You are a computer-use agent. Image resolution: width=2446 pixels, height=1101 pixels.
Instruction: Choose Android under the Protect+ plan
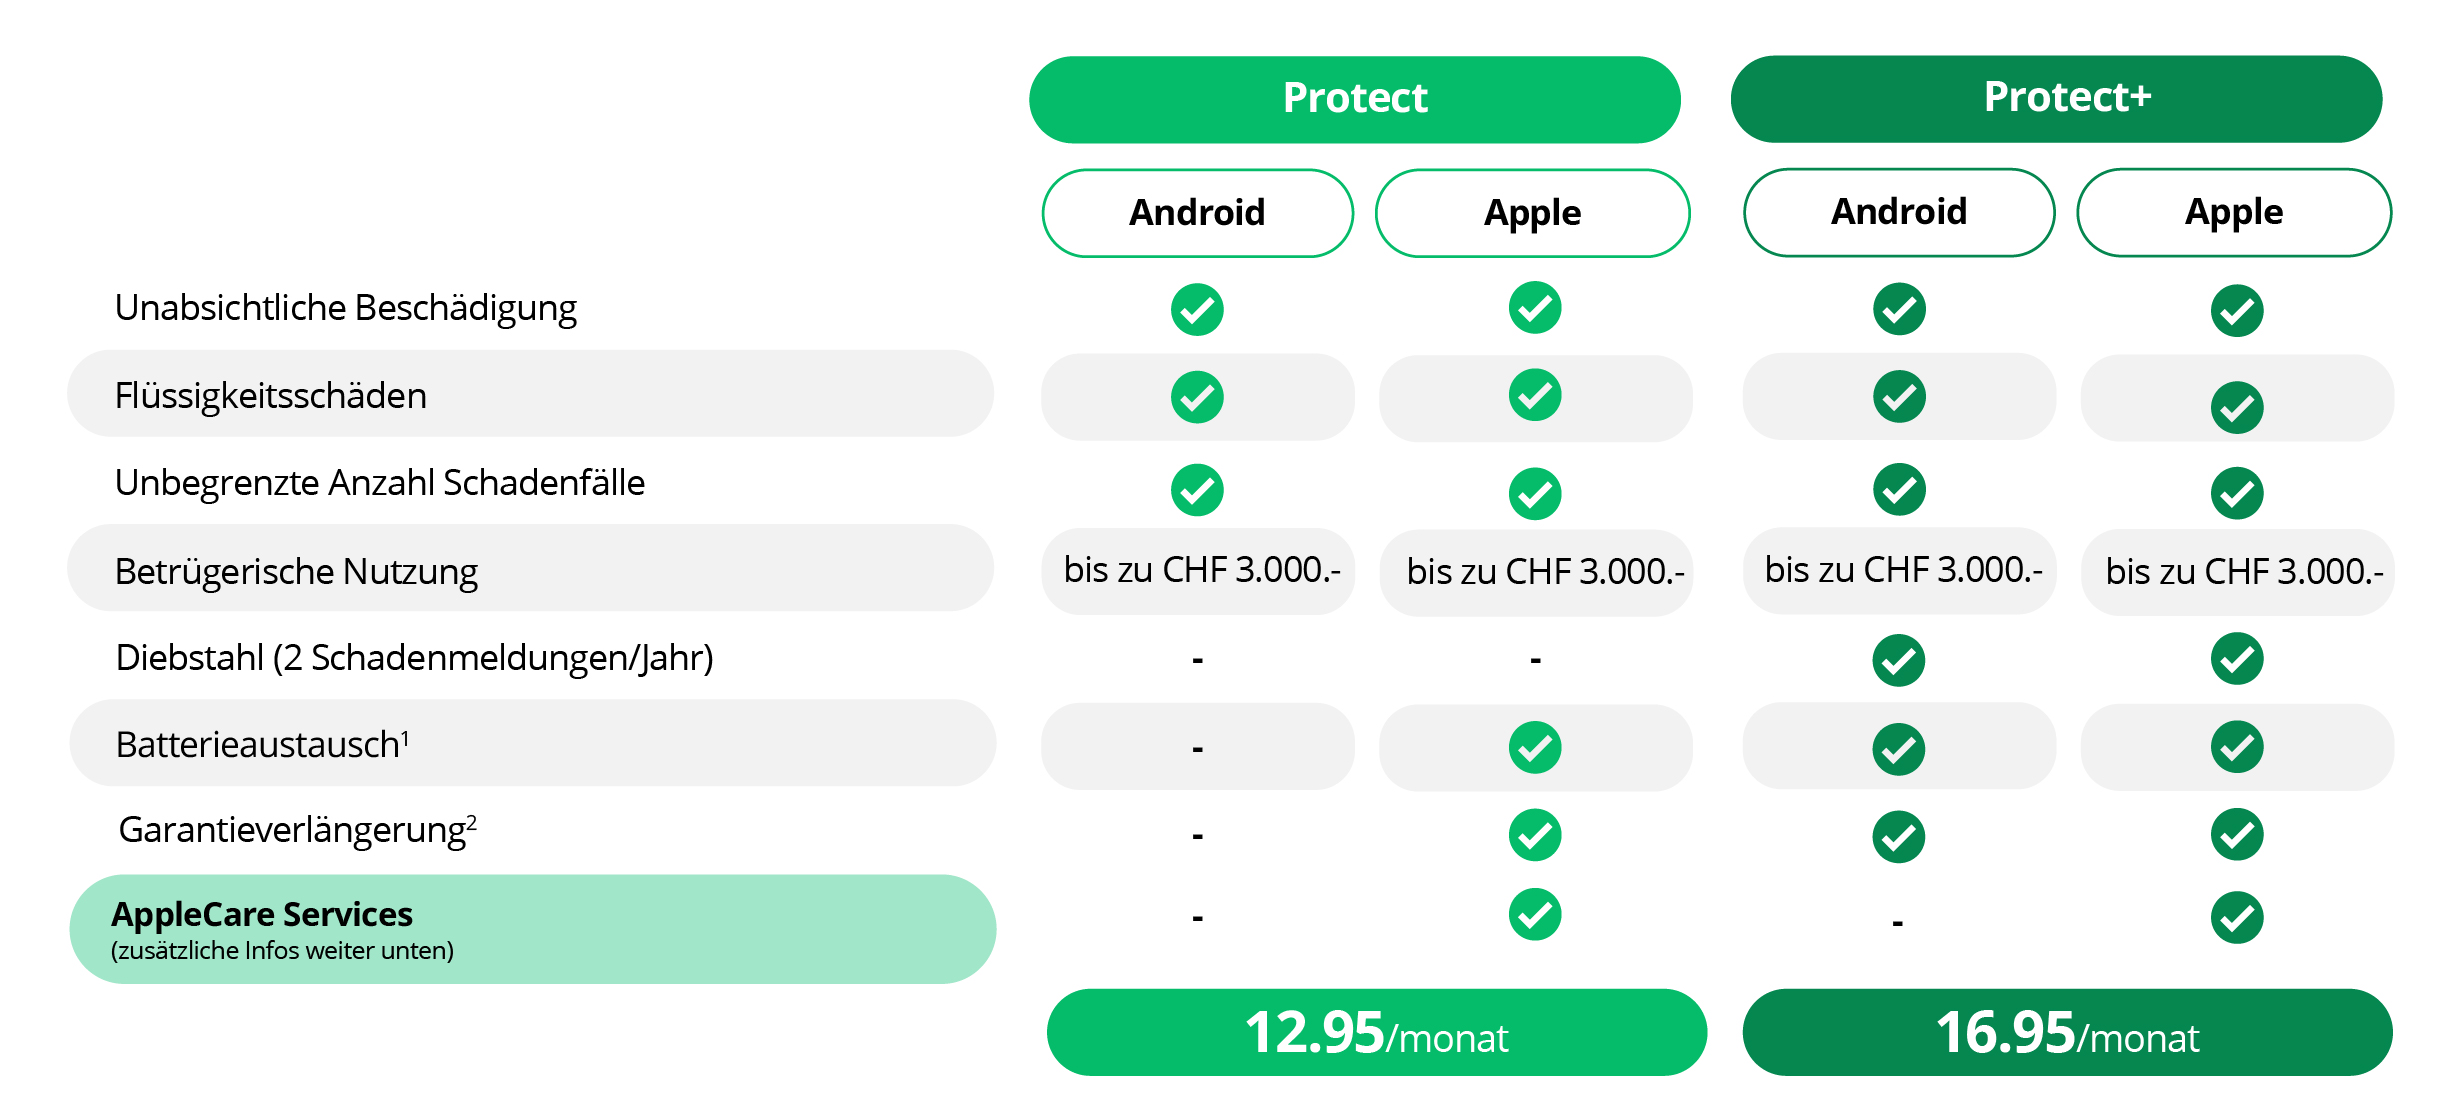coord(1899,212)
